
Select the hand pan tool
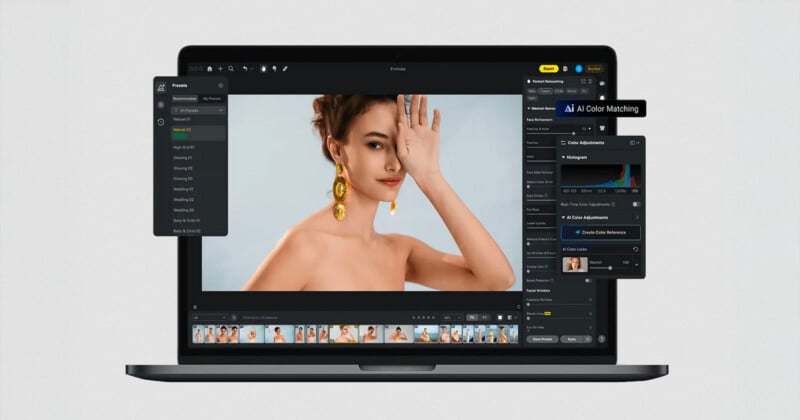coord(263,69)
